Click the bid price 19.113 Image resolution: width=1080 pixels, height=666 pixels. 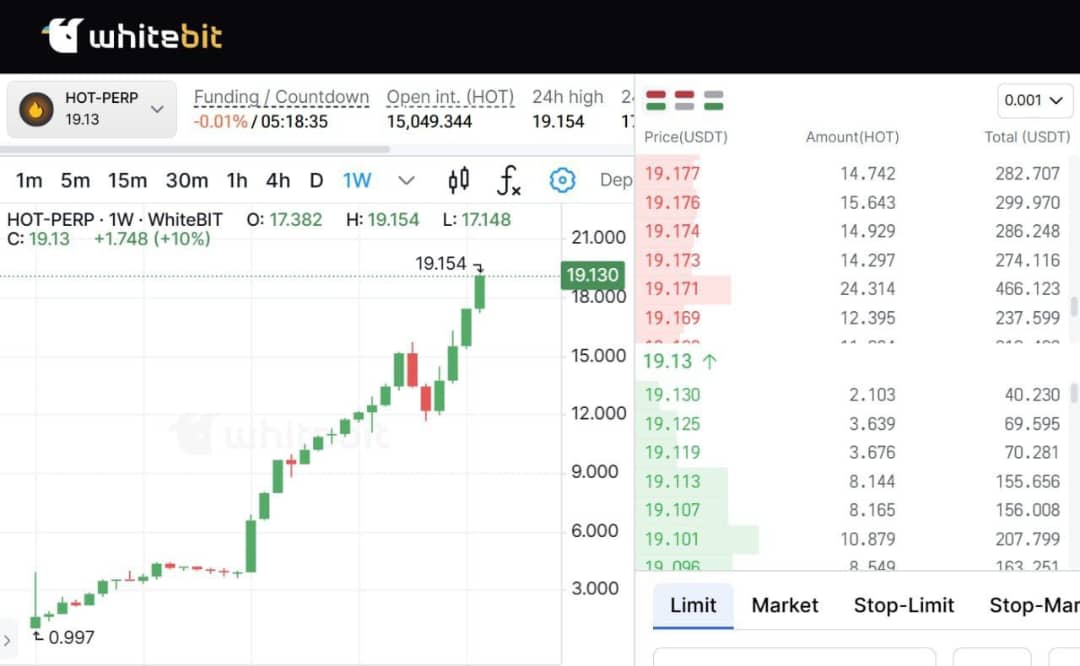(672, 481)
